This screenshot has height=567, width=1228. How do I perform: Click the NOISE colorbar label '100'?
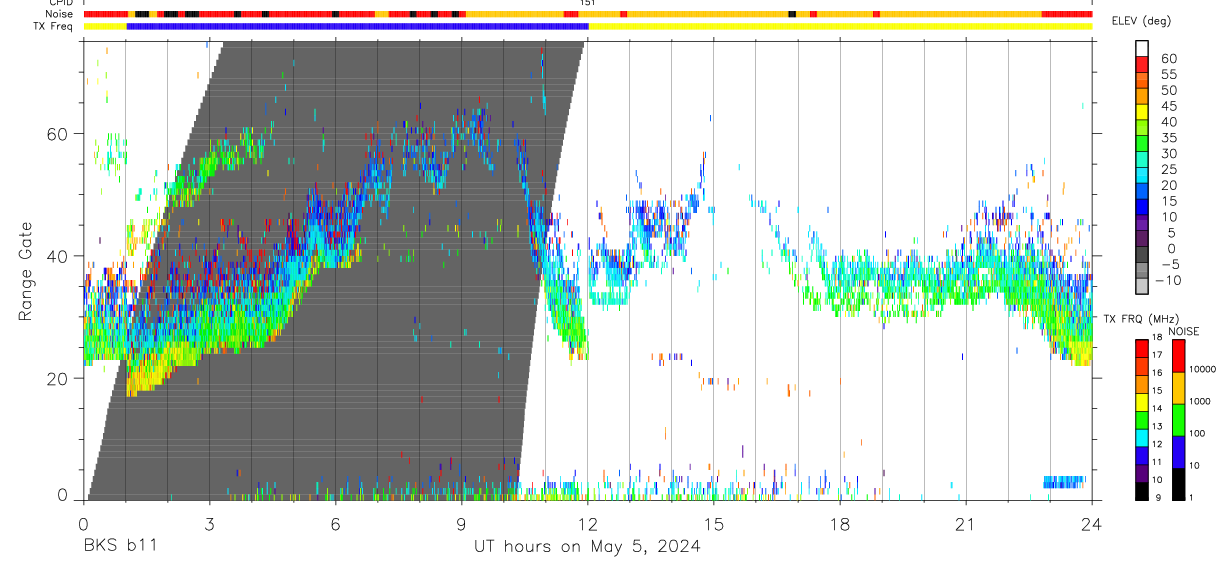[1199, 433]
